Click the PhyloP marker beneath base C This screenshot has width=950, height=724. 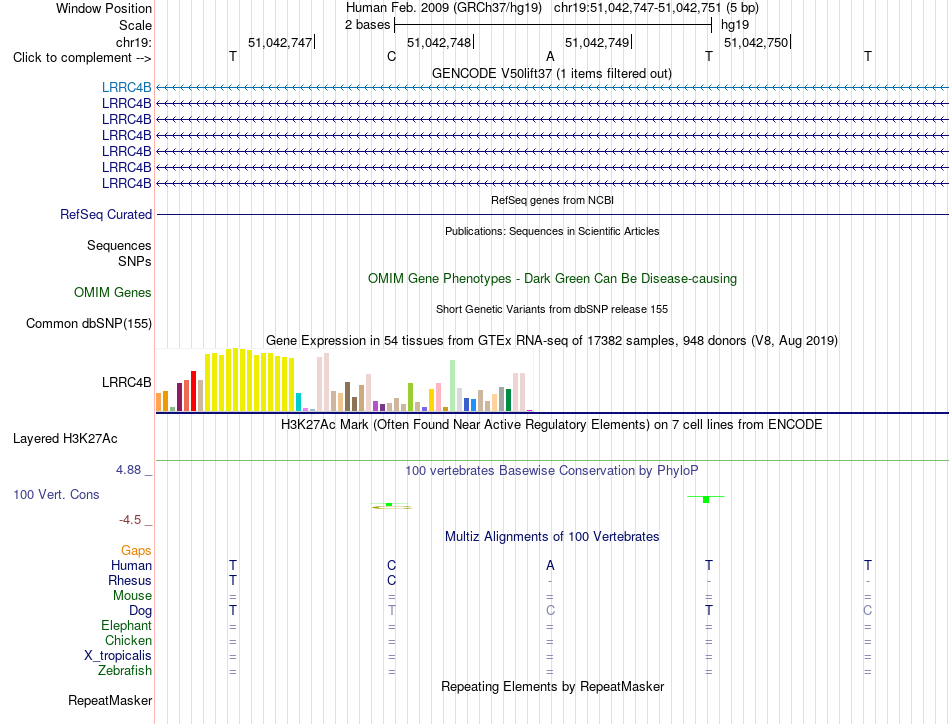[390, 505]
